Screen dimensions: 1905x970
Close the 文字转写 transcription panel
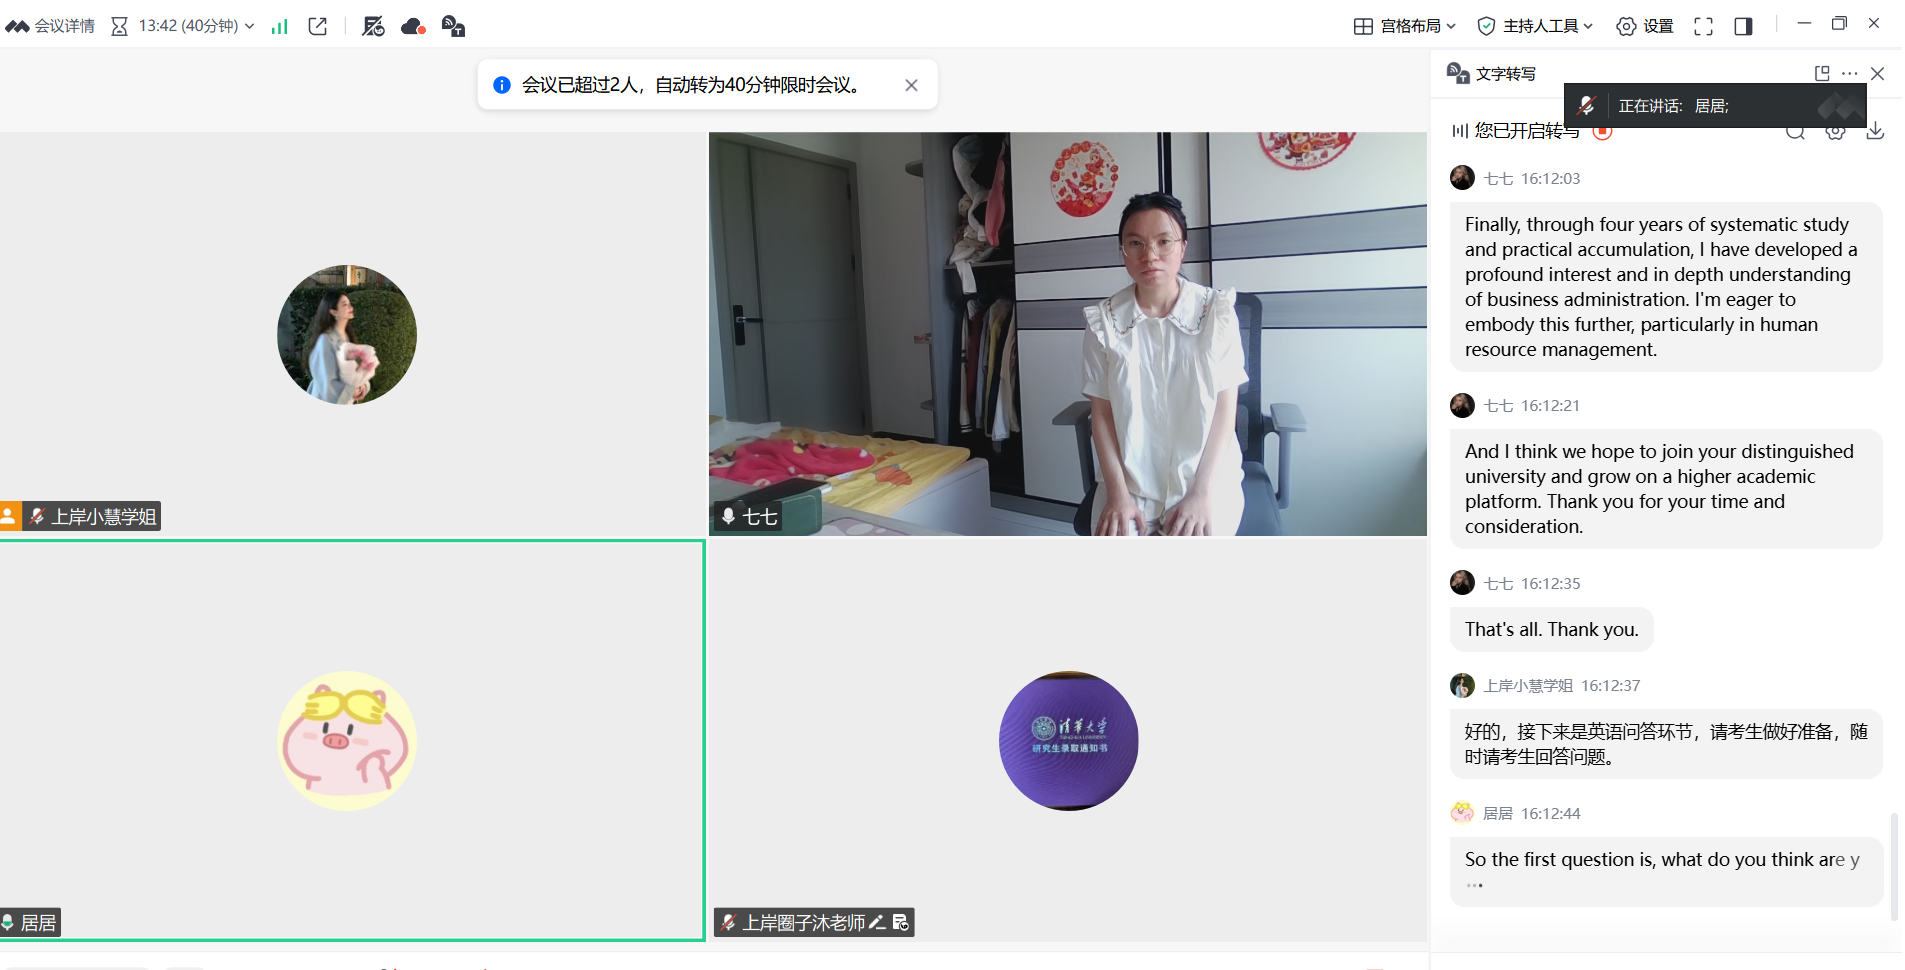tap(1877, 73)
